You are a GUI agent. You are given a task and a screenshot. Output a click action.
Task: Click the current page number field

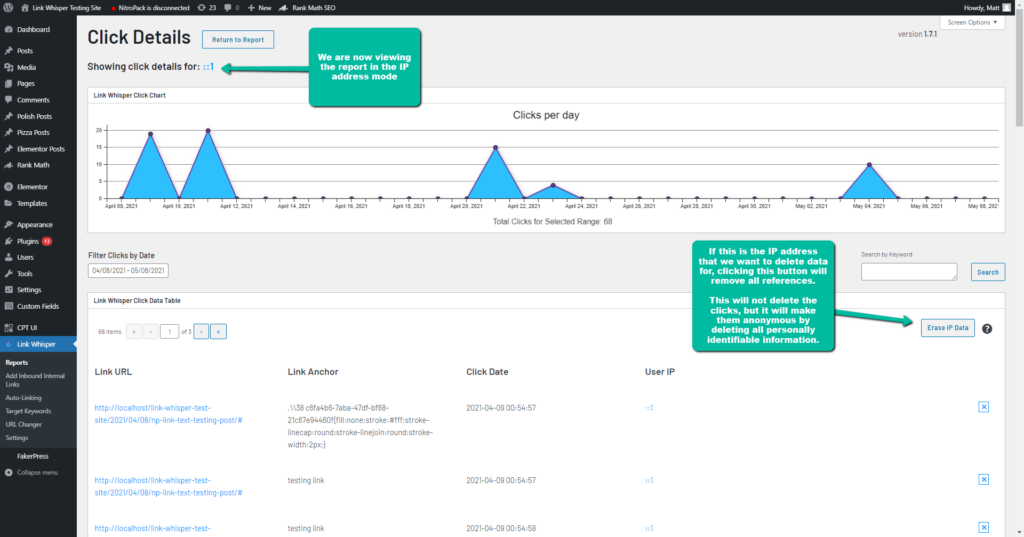(x=169, y=332)
